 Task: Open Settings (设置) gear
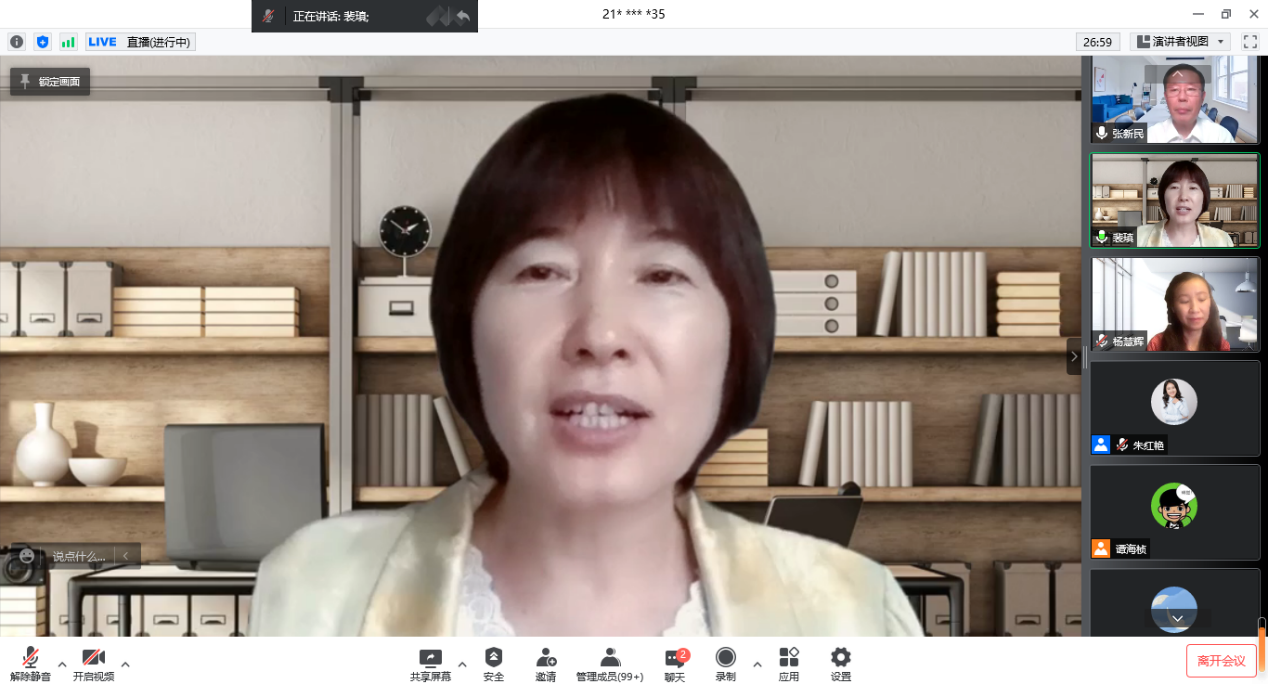click(841, 662)
